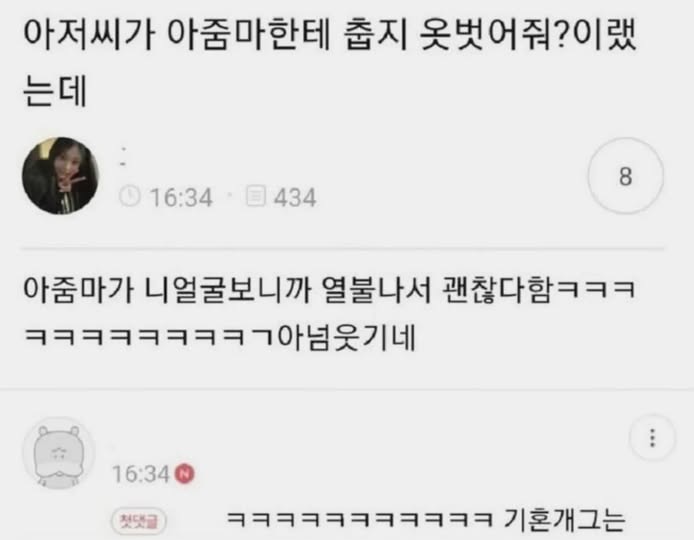
Task: Open the post author's round profile photo
Action: pyautogui.click(x=61, y=176)
